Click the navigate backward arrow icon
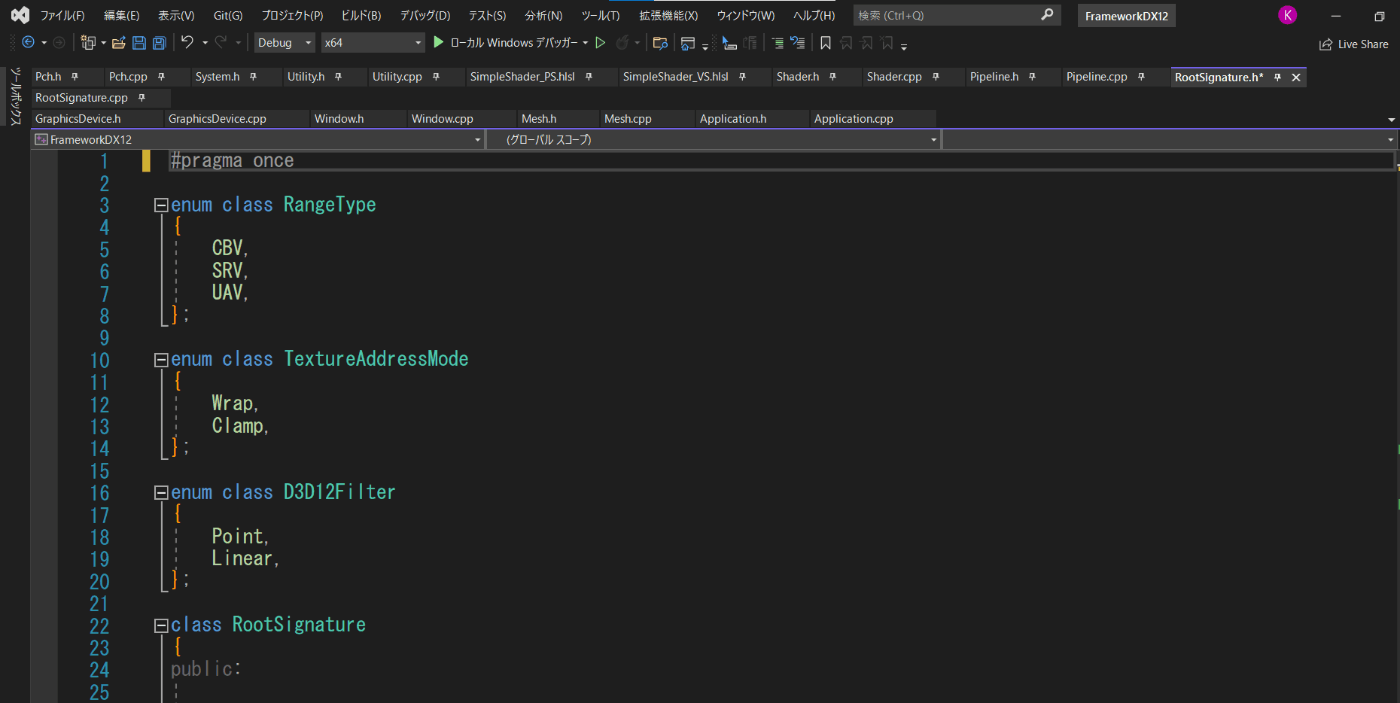Screen dimensions: 1400x703 (x=27, y=43)
